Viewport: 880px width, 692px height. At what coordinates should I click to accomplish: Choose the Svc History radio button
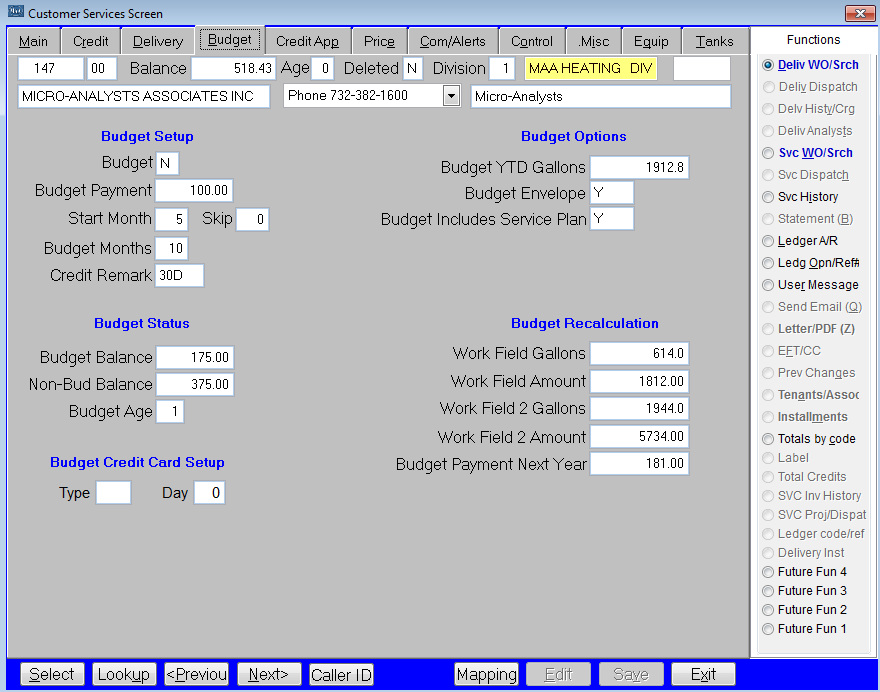[x=768, y=197]
